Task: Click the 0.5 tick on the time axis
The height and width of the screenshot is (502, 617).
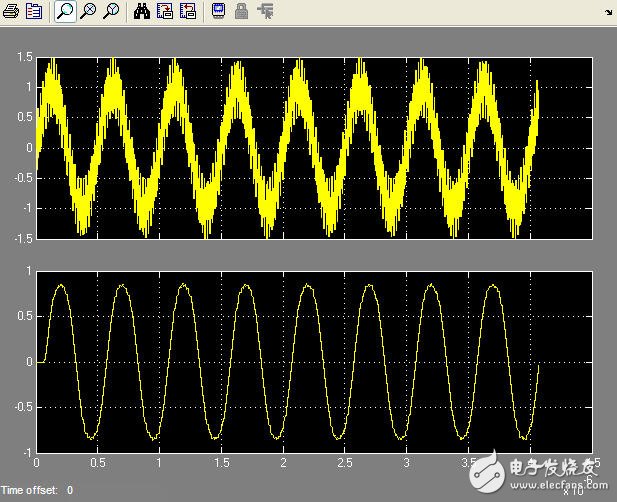Action: click(x=98, y=463)
